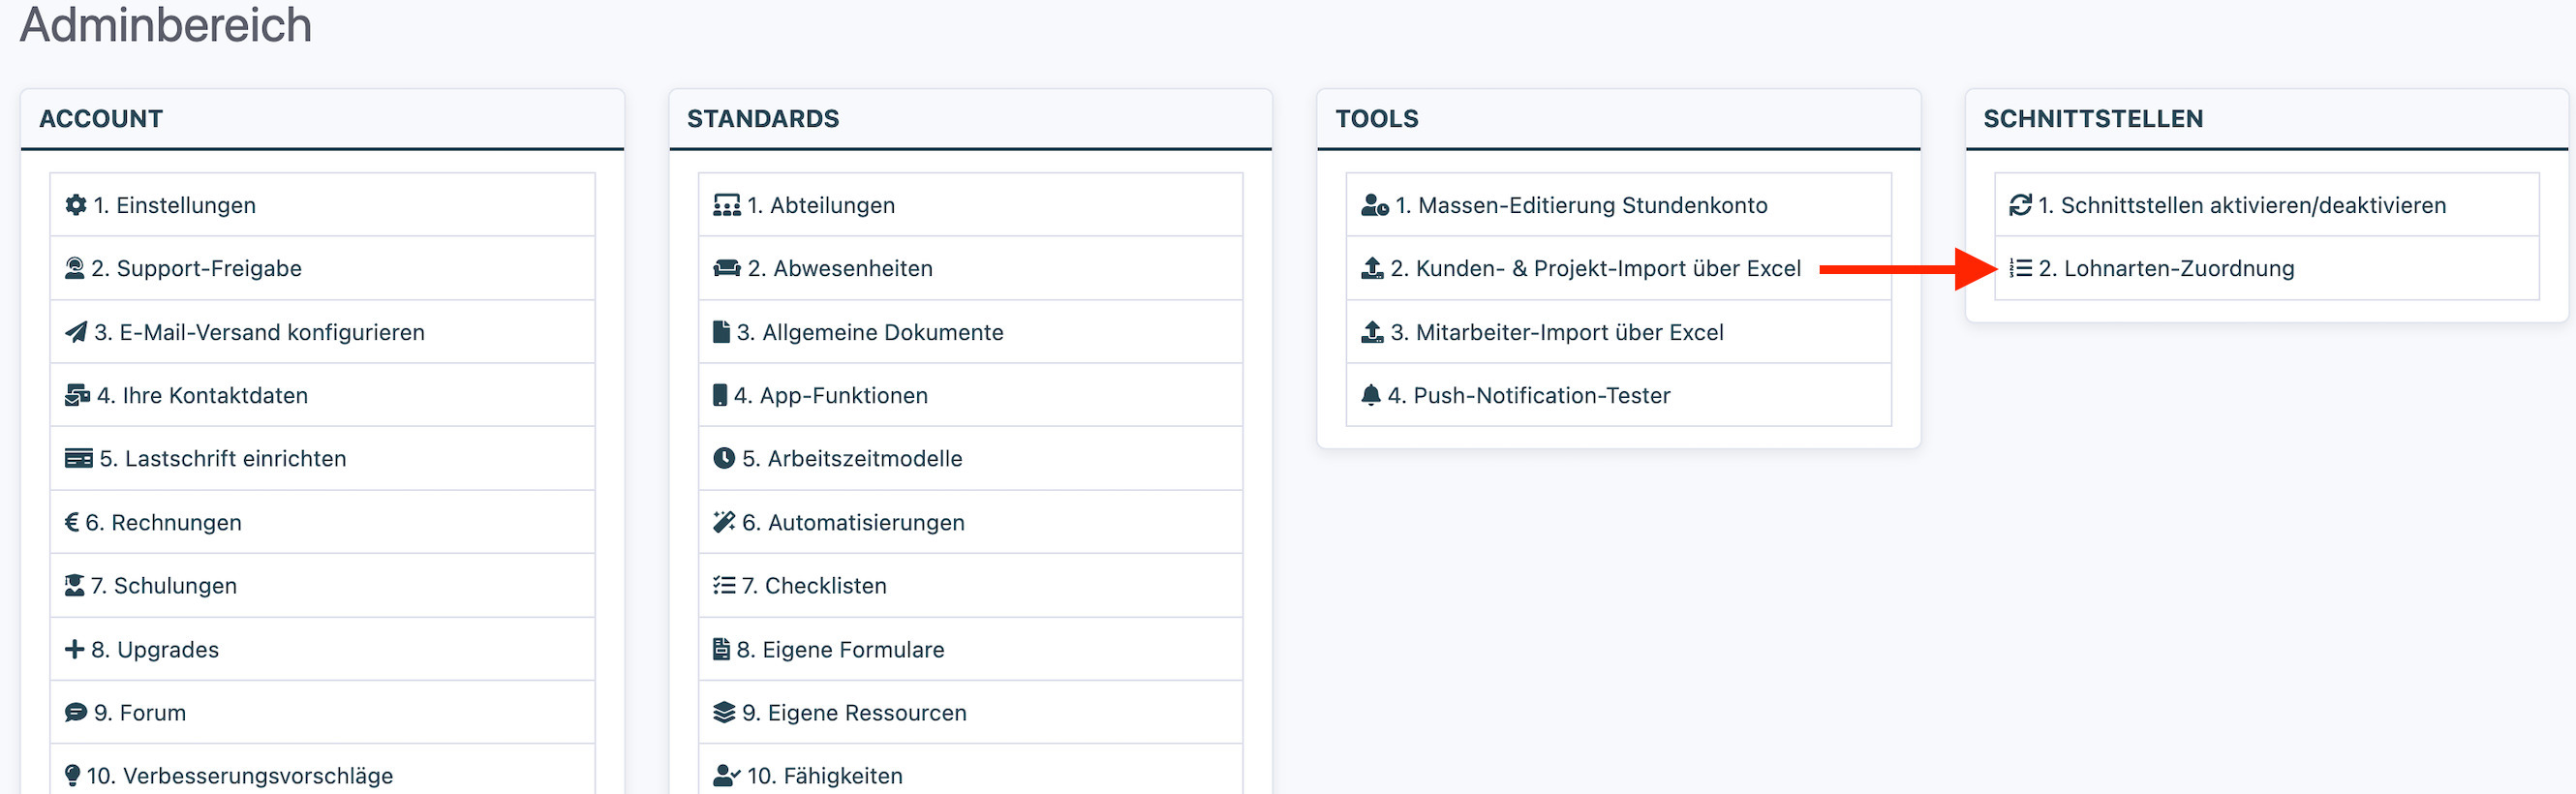Open 4. App-Funktionen
This screenshot has height=794, width=2576.
pyautogui.click(x=970, y=395)
